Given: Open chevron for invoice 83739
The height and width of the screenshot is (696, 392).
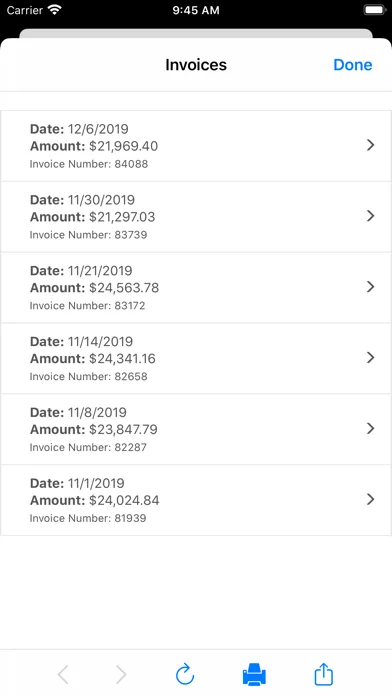Looking at the screenshot, I should (371, 216).
